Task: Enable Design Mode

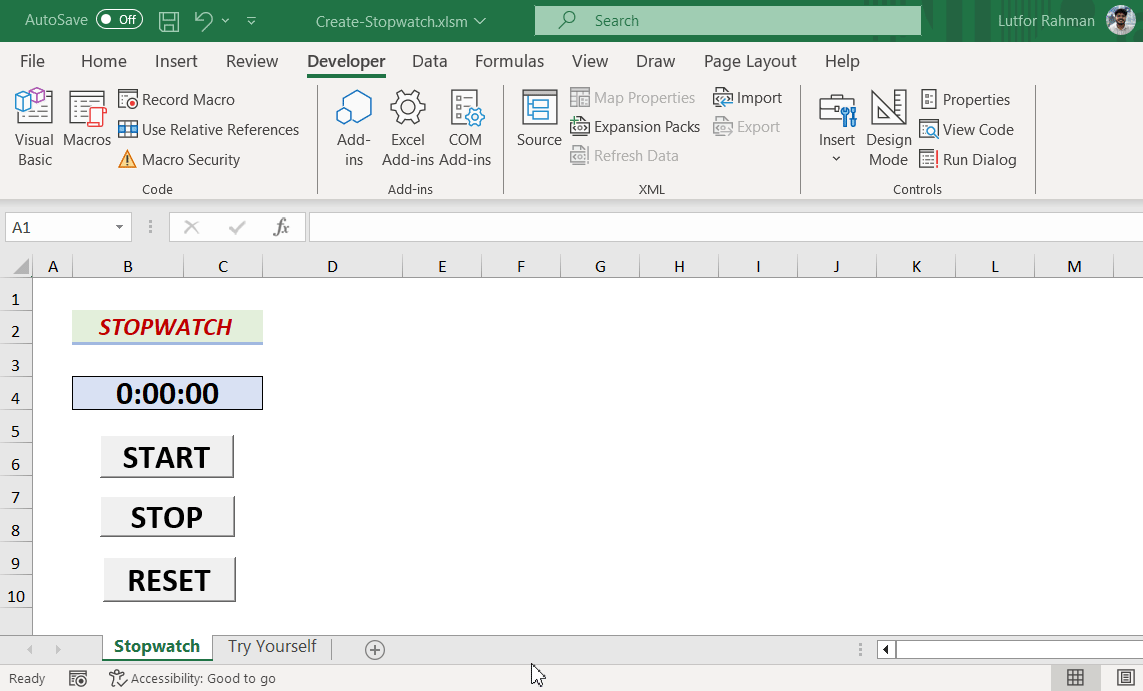Action: pyautogui.click(x=888, y=124)
